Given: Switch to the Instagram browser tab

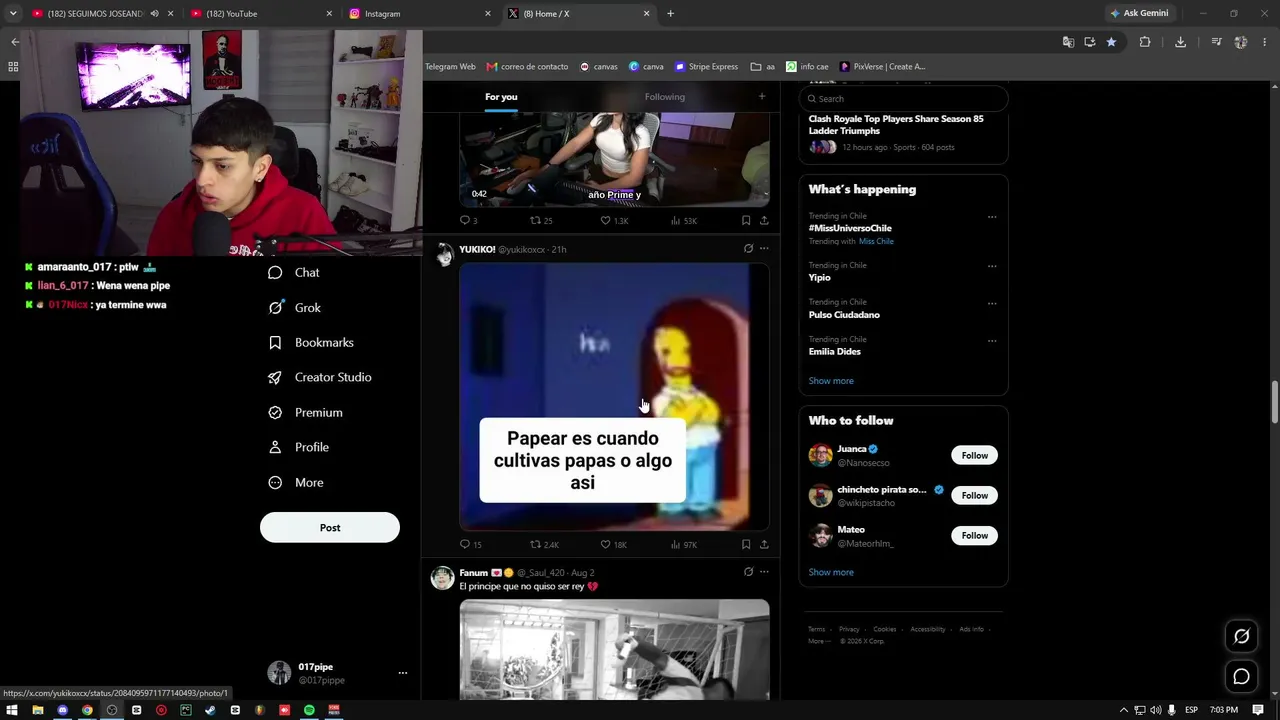Looking at the screenshot, I should pos(420,14).
